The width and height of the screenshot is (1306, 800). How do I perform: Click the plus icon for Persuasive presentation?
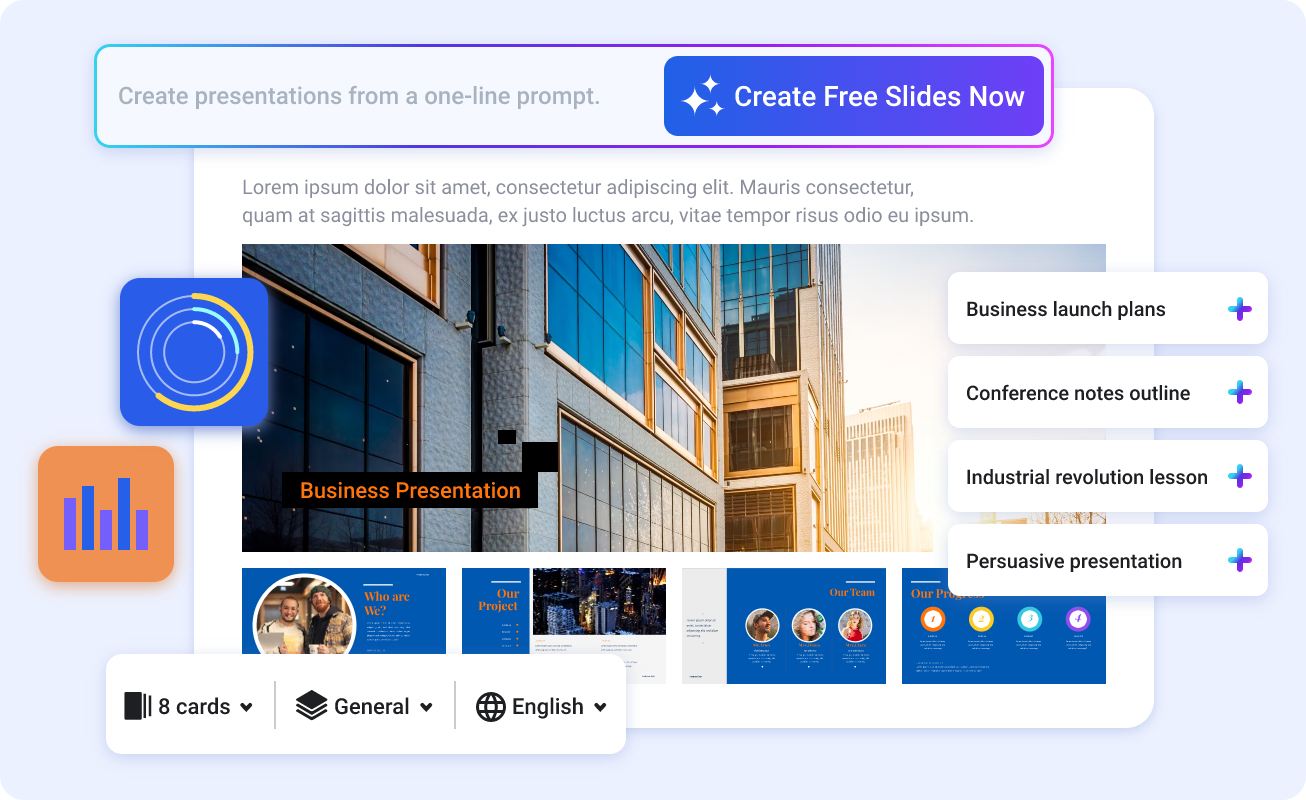pyautogui.click(x=1239, y=560)
